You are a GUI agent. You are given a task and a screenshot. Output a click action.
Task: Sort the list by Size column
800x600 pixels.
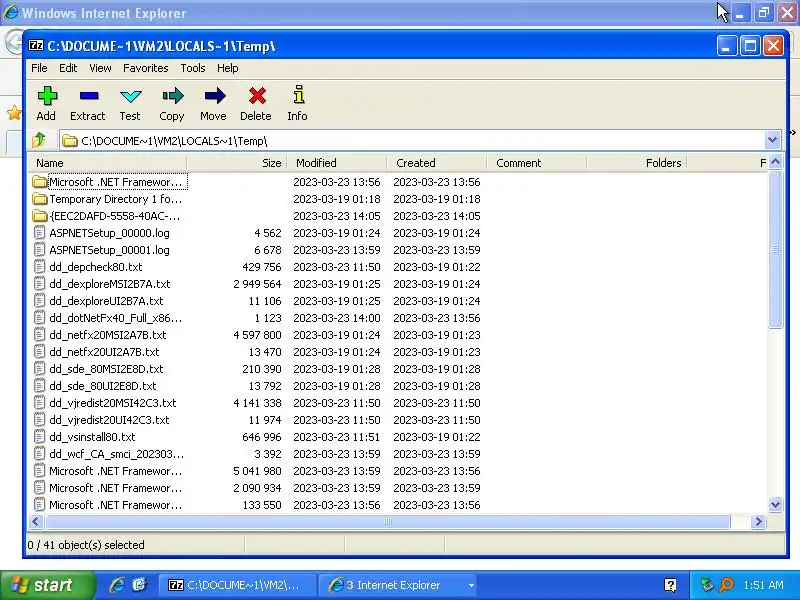(x=237, y=163)
